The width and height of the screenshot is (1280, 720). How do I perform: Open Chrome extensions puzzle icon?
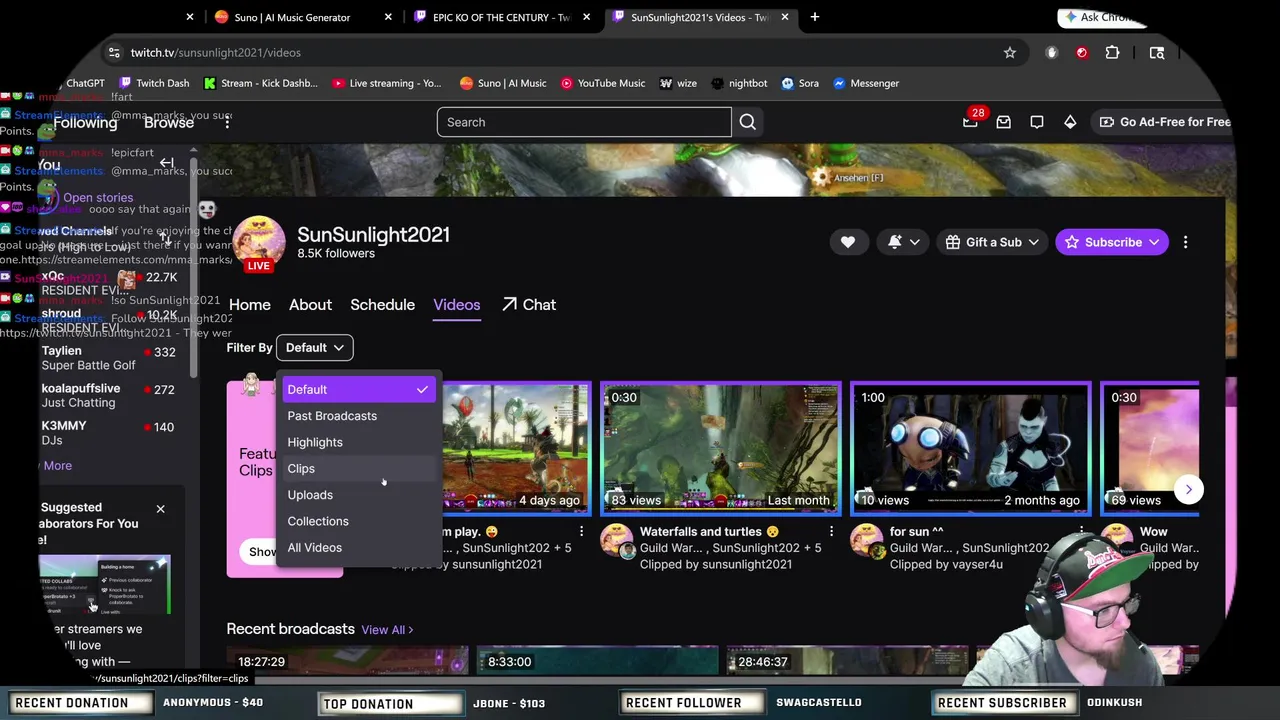pyautogui.click(x=1112, y=52)
